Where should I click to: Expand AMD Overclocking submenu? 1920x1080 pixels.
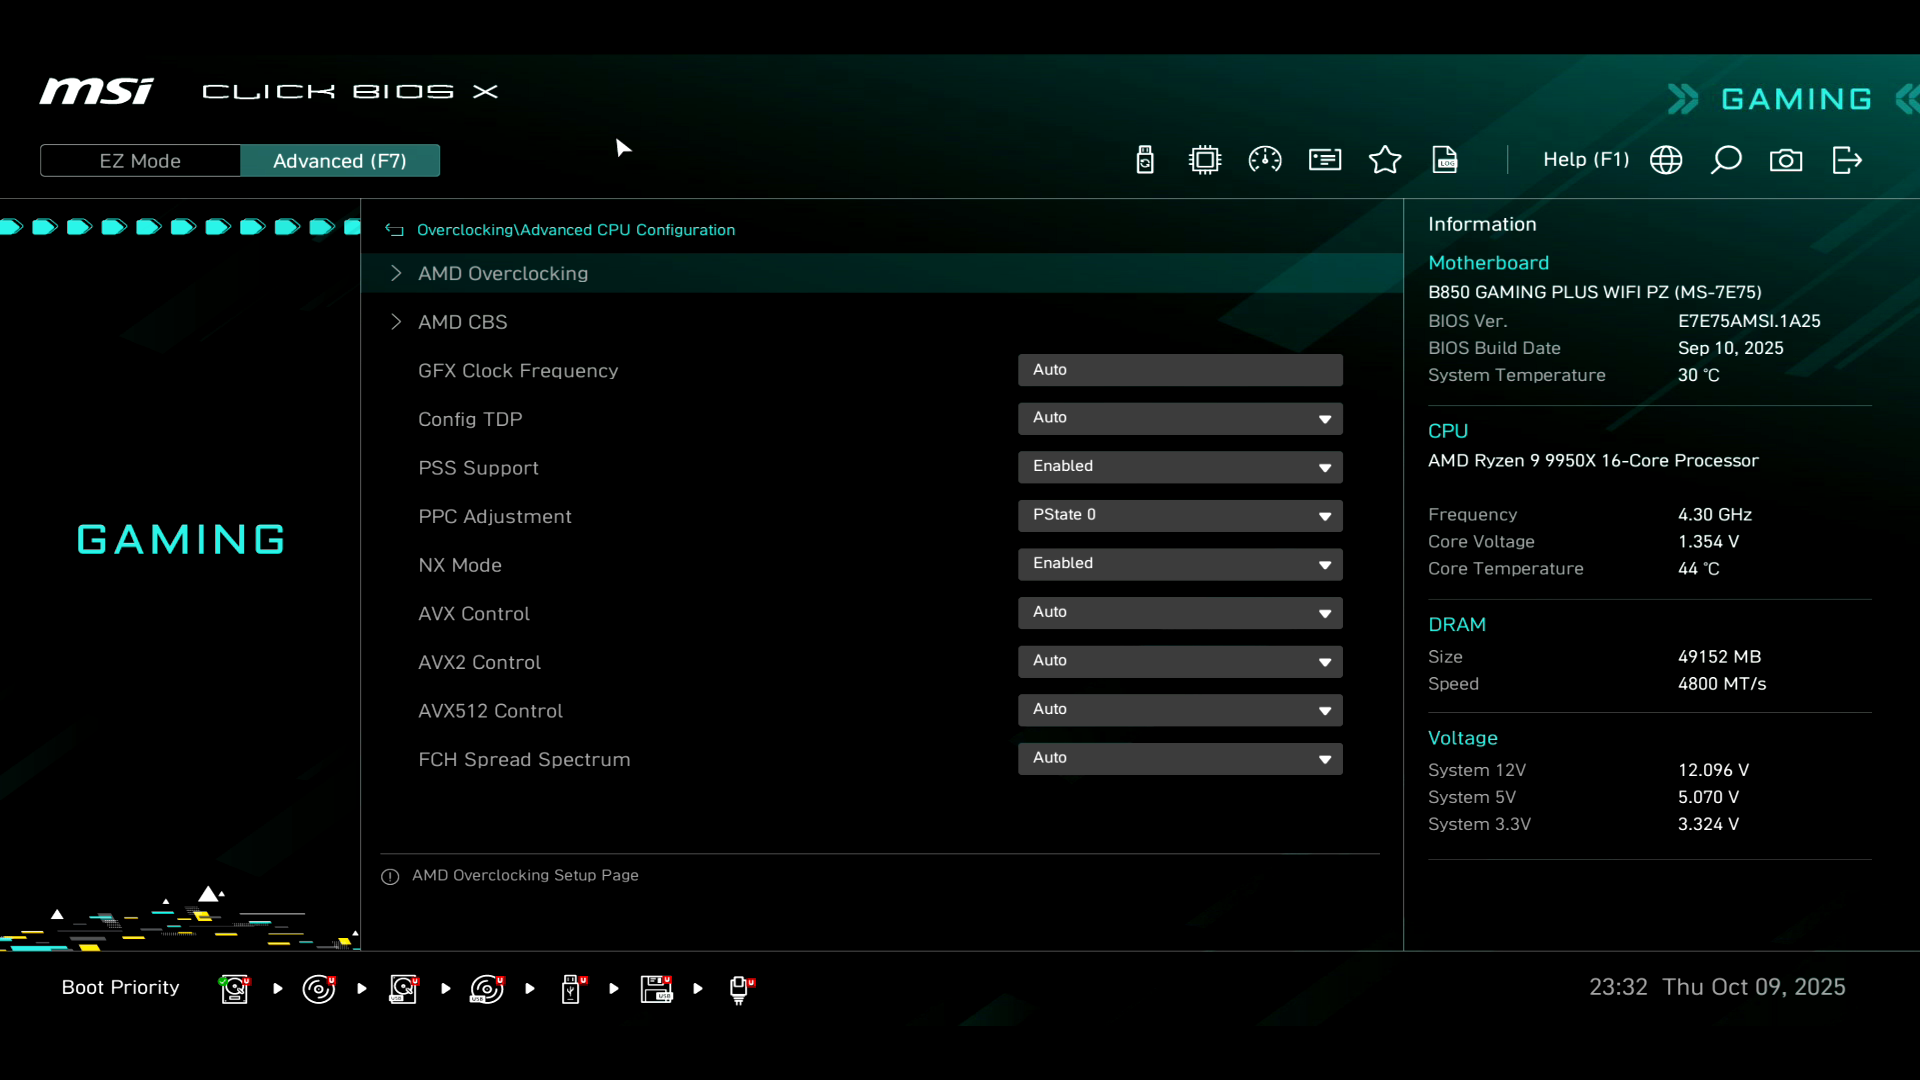(503, 273)
